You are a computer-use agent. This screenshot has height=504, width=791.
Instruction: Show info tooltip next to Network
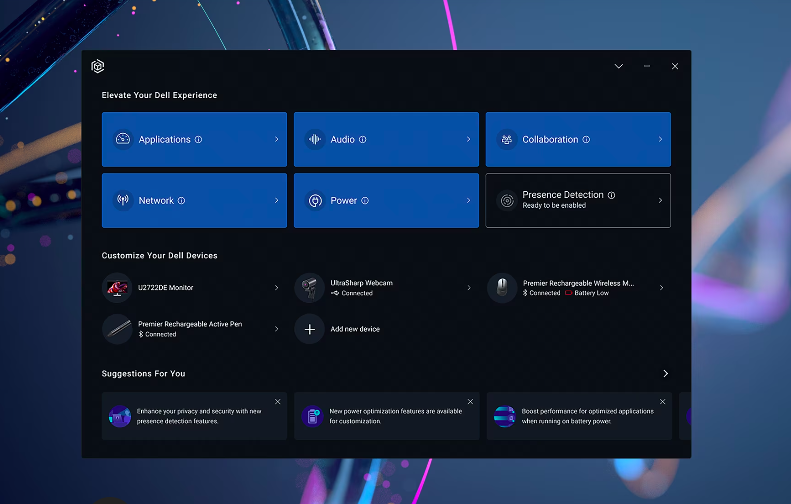[182, 201]
